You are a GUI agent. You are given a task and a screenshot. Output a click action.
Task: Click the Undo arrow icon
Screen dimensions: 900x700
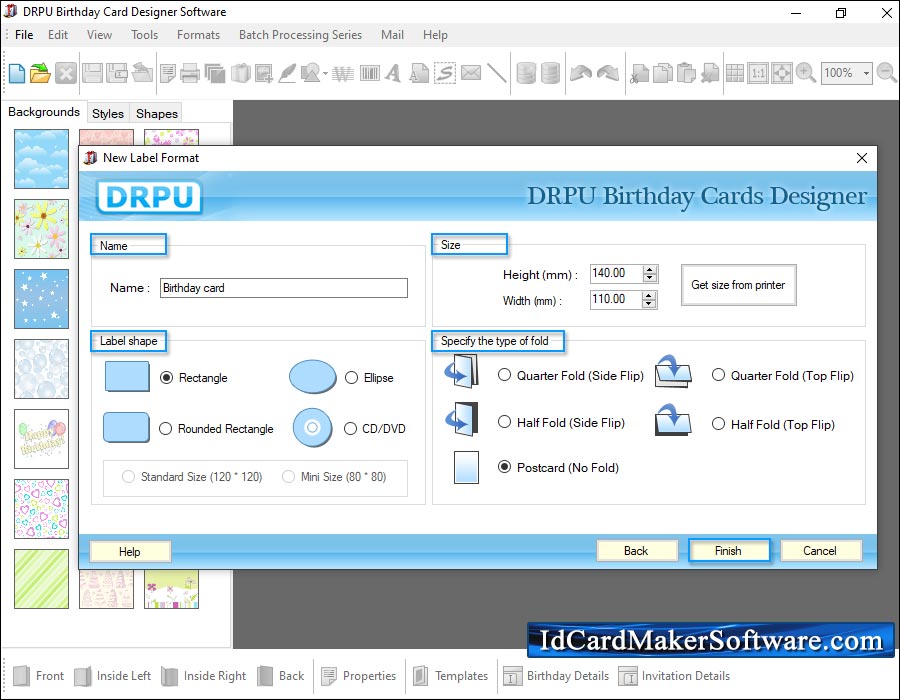click(581, 73)
